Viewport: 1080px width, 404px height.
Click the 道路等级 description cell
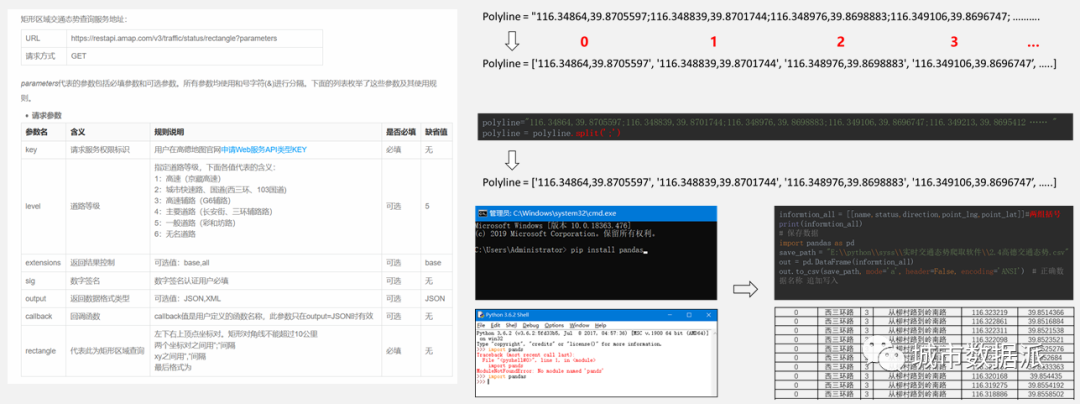[x=108, y=206]
